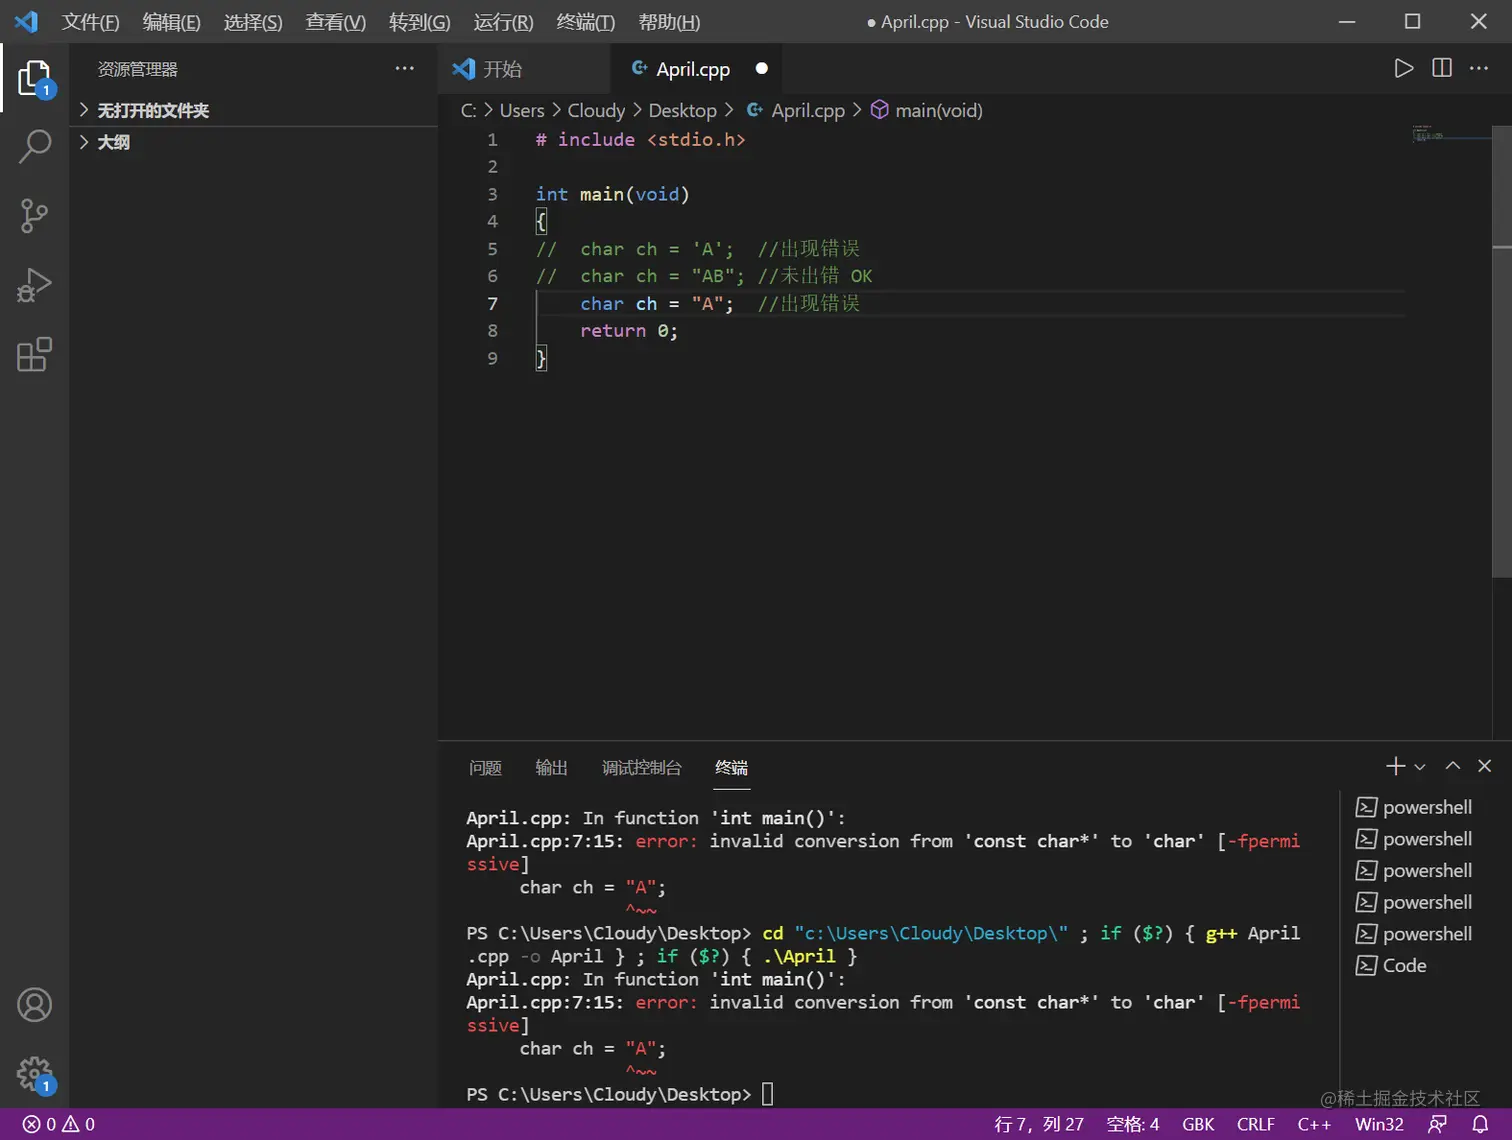Viewport: 1512px width, 1140px height.
Task: Click the Run Code play button
Action: tap(1403, 68)
